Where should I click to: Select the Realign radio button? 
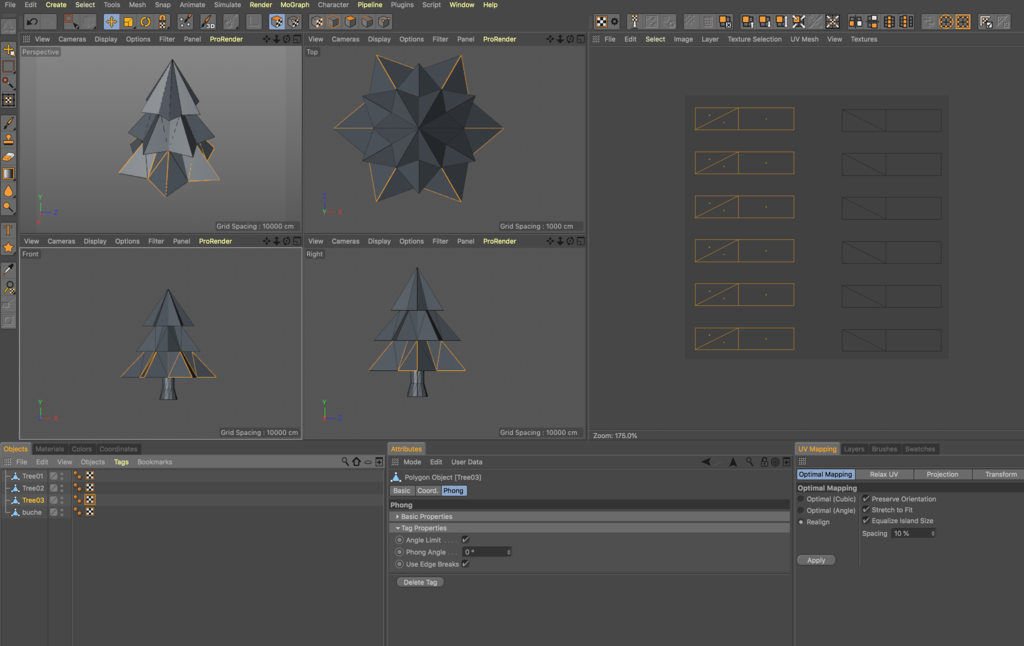click(x=801, y=522)
